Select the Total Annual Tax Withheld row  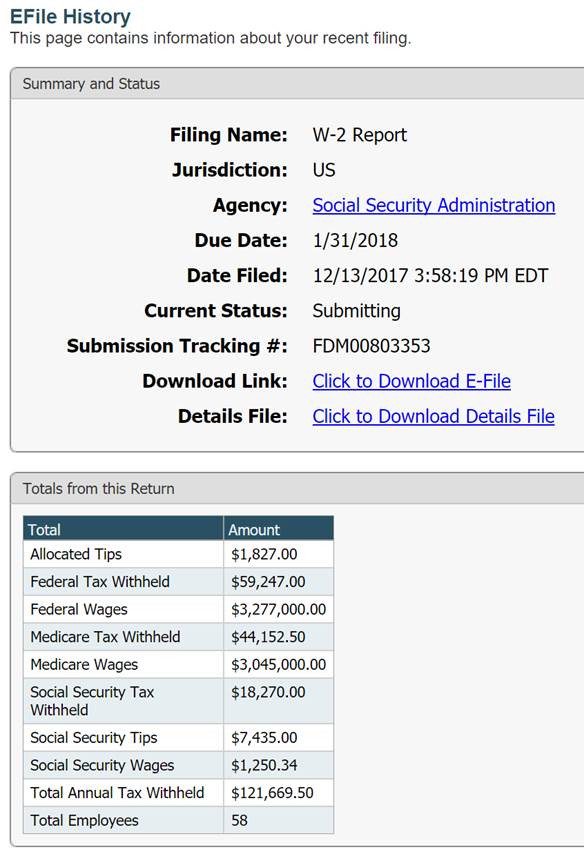pyautogui.click(x=178, y=792)
